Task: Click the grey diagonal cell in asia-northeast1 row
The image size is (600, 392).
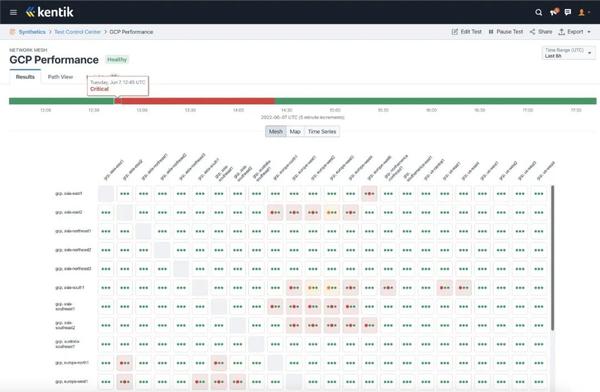Action: [143, 231]
